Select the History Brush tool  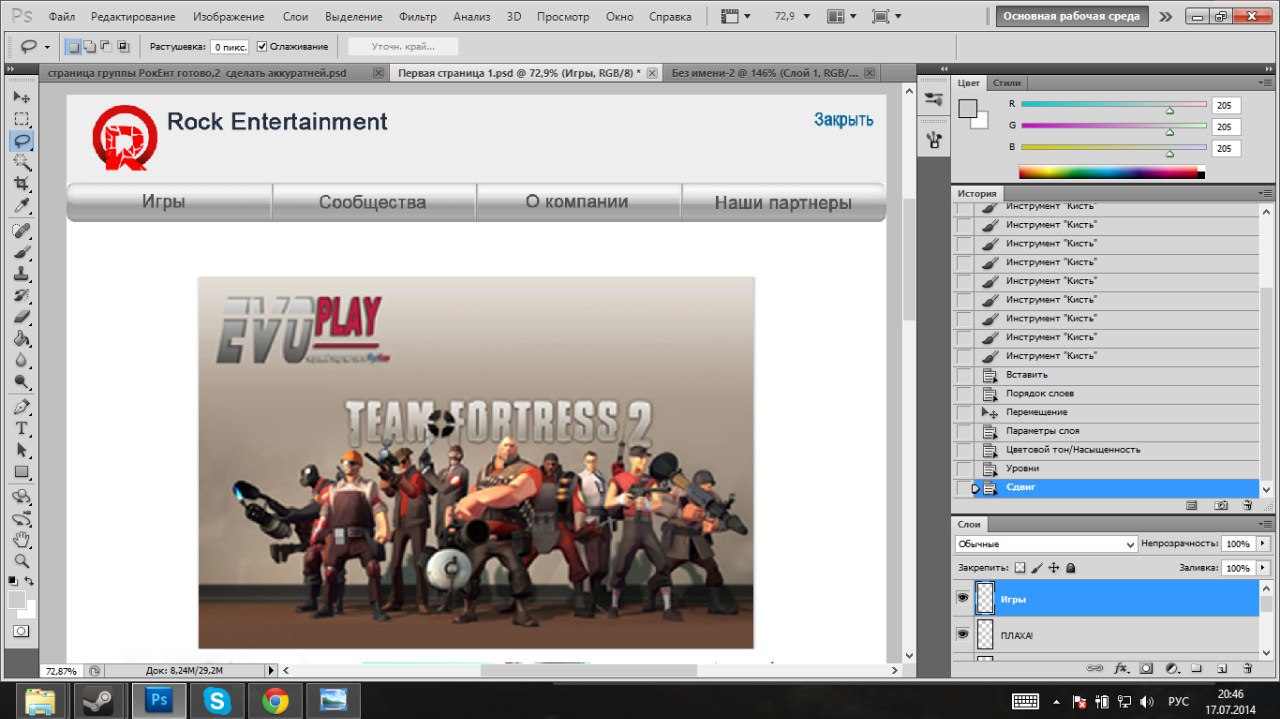21,296
